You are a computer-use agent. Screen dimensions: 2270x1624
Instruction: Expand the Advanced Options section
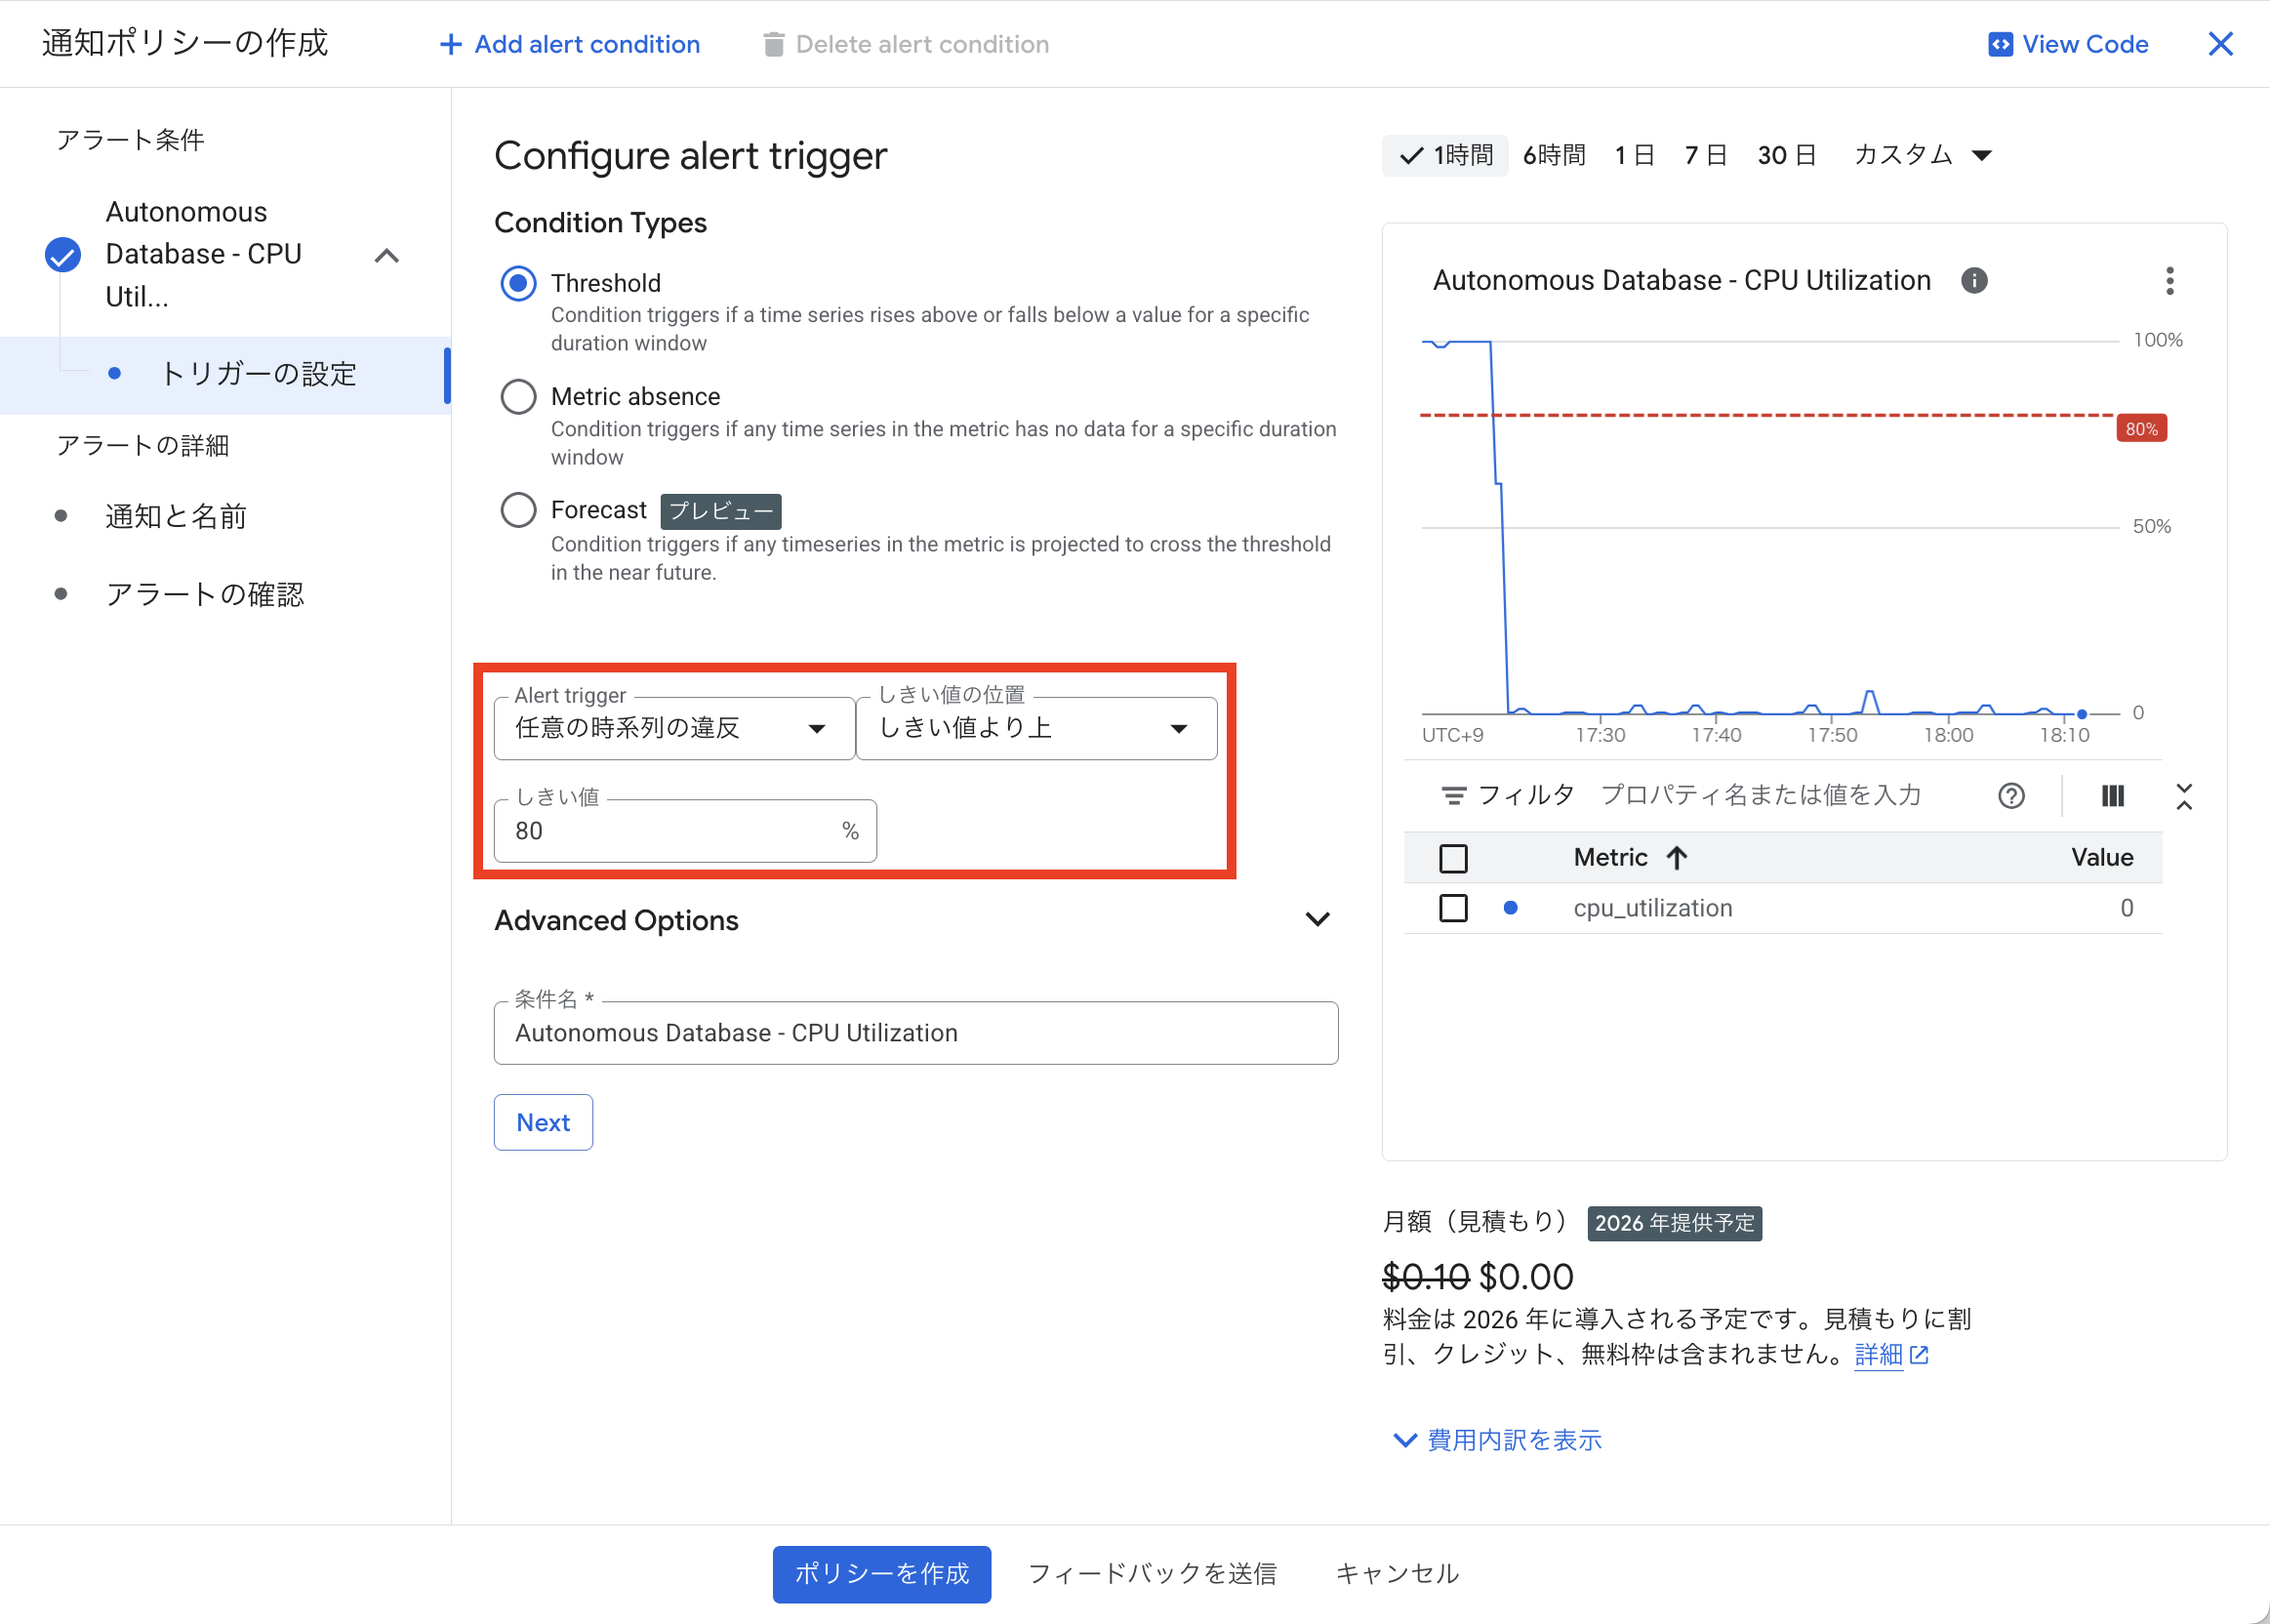click(1318, 919)
